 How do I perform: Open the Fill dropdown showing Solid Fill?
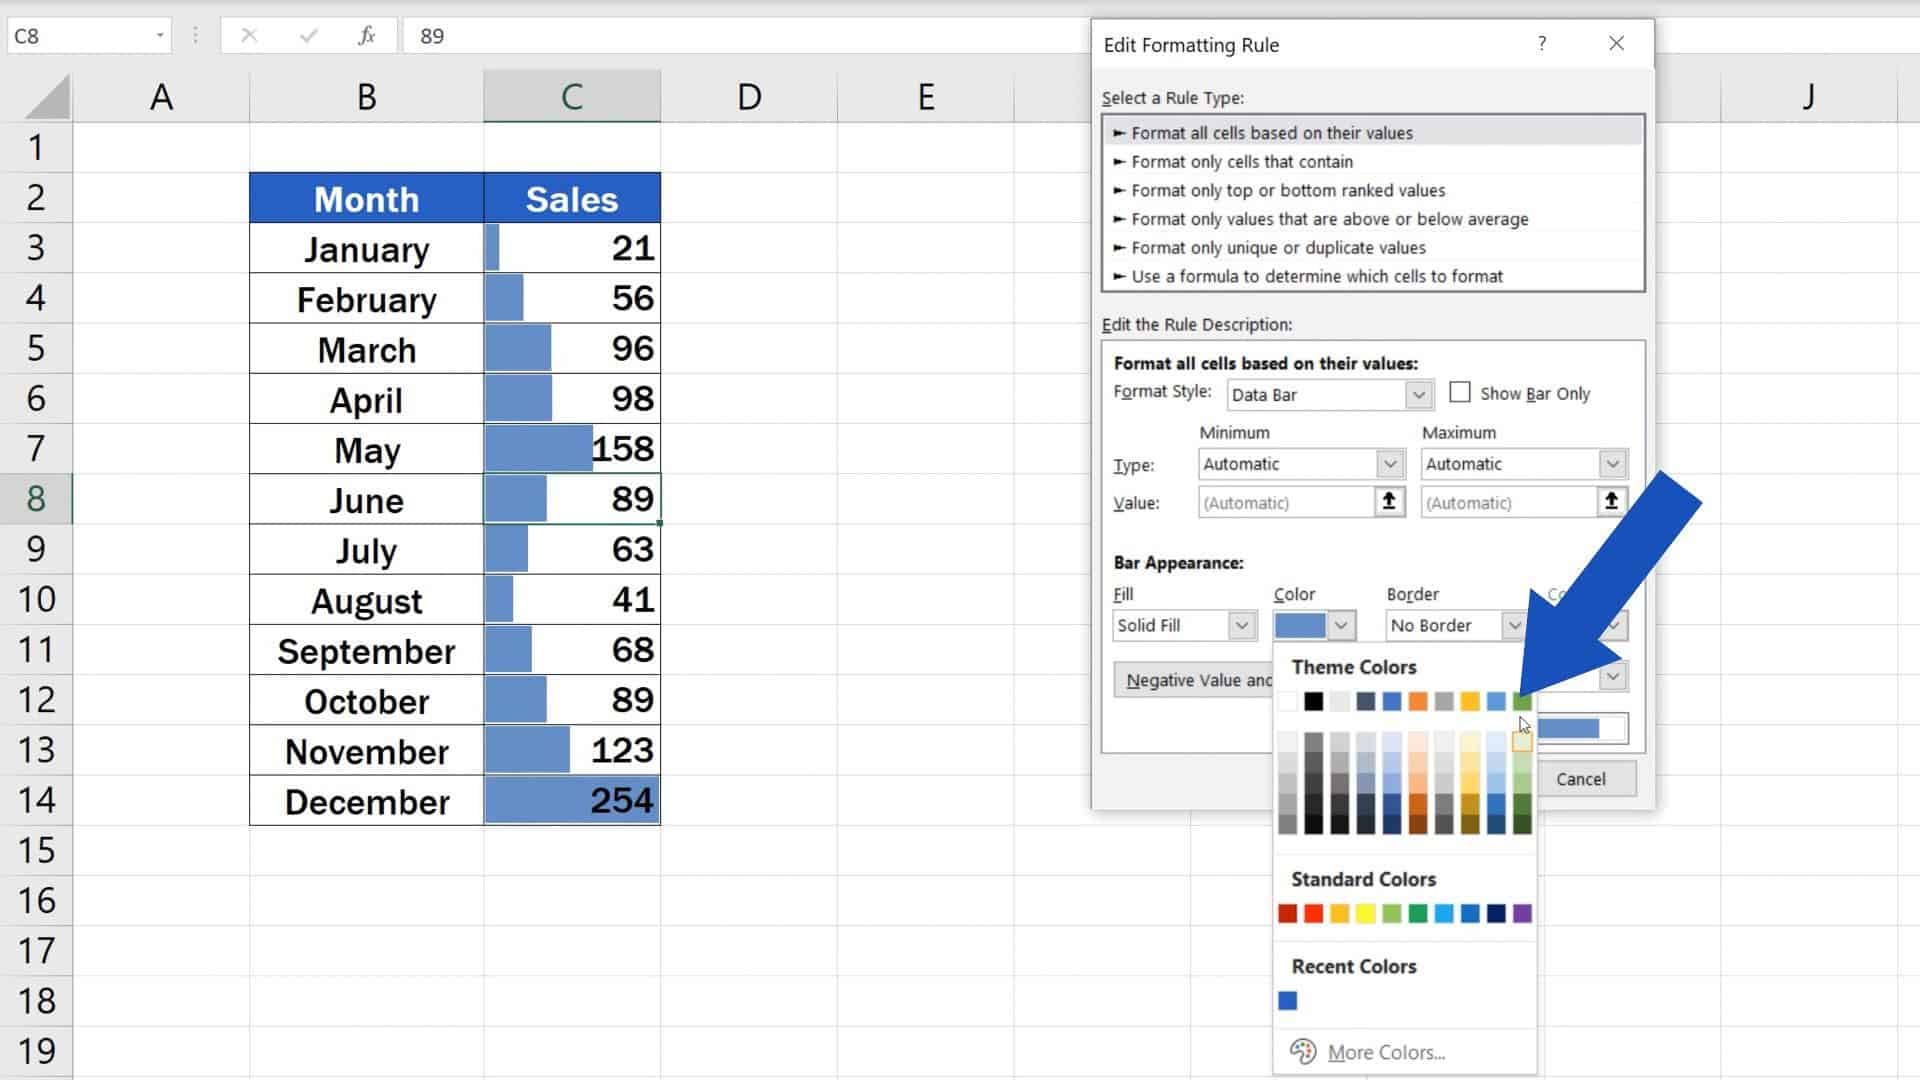pos(1241,625)
